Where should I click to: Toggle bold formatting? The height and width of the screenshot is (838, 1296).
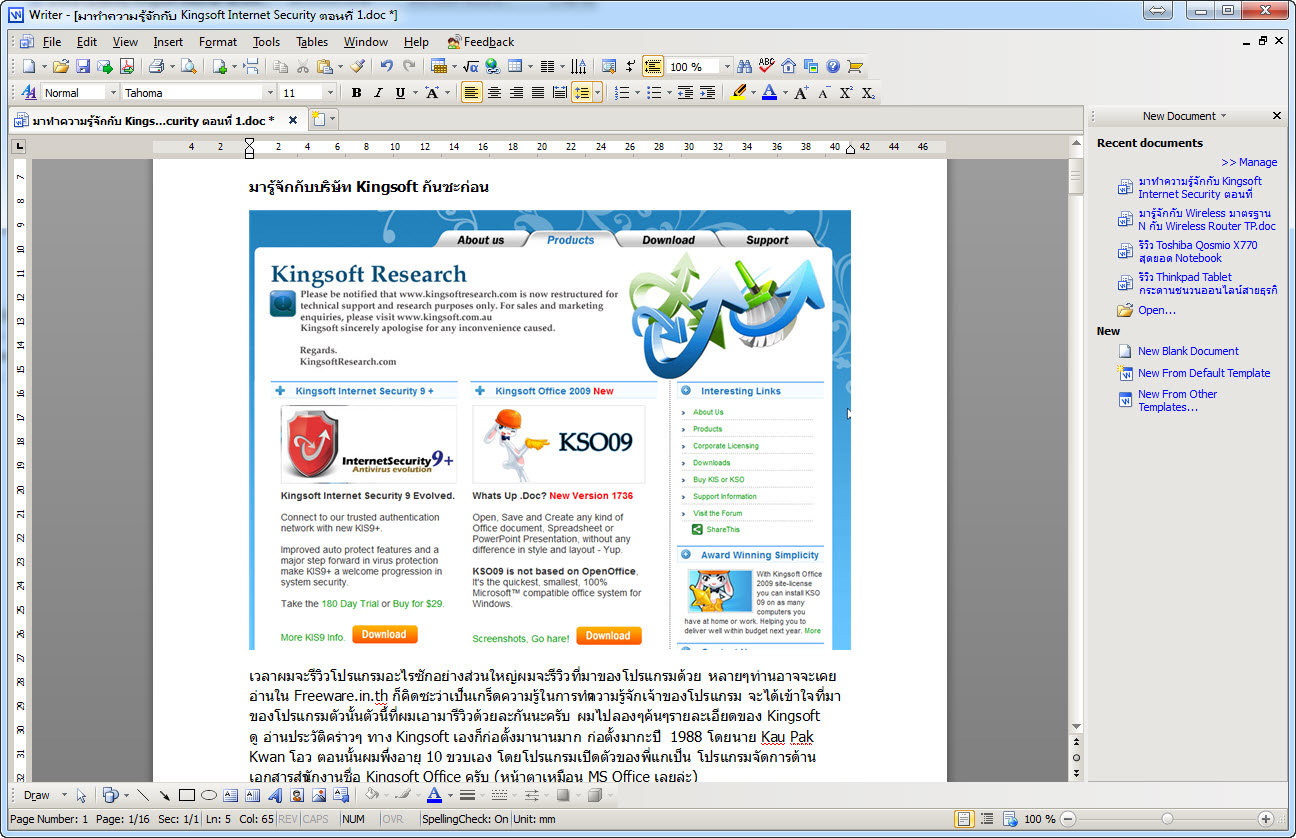356,93
